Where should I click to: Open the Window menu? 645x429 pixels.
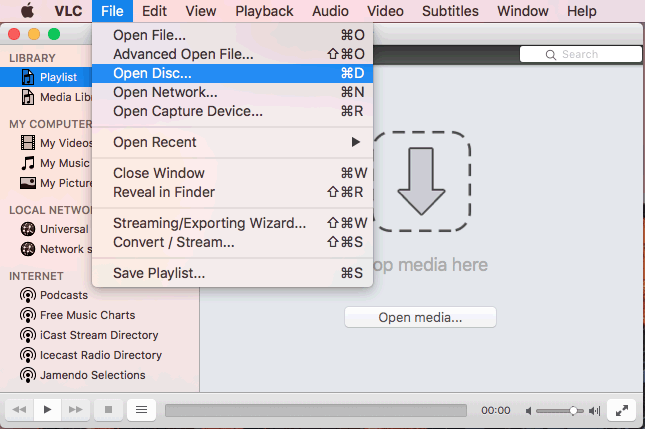pyautogui.click(x=522, y=11)
